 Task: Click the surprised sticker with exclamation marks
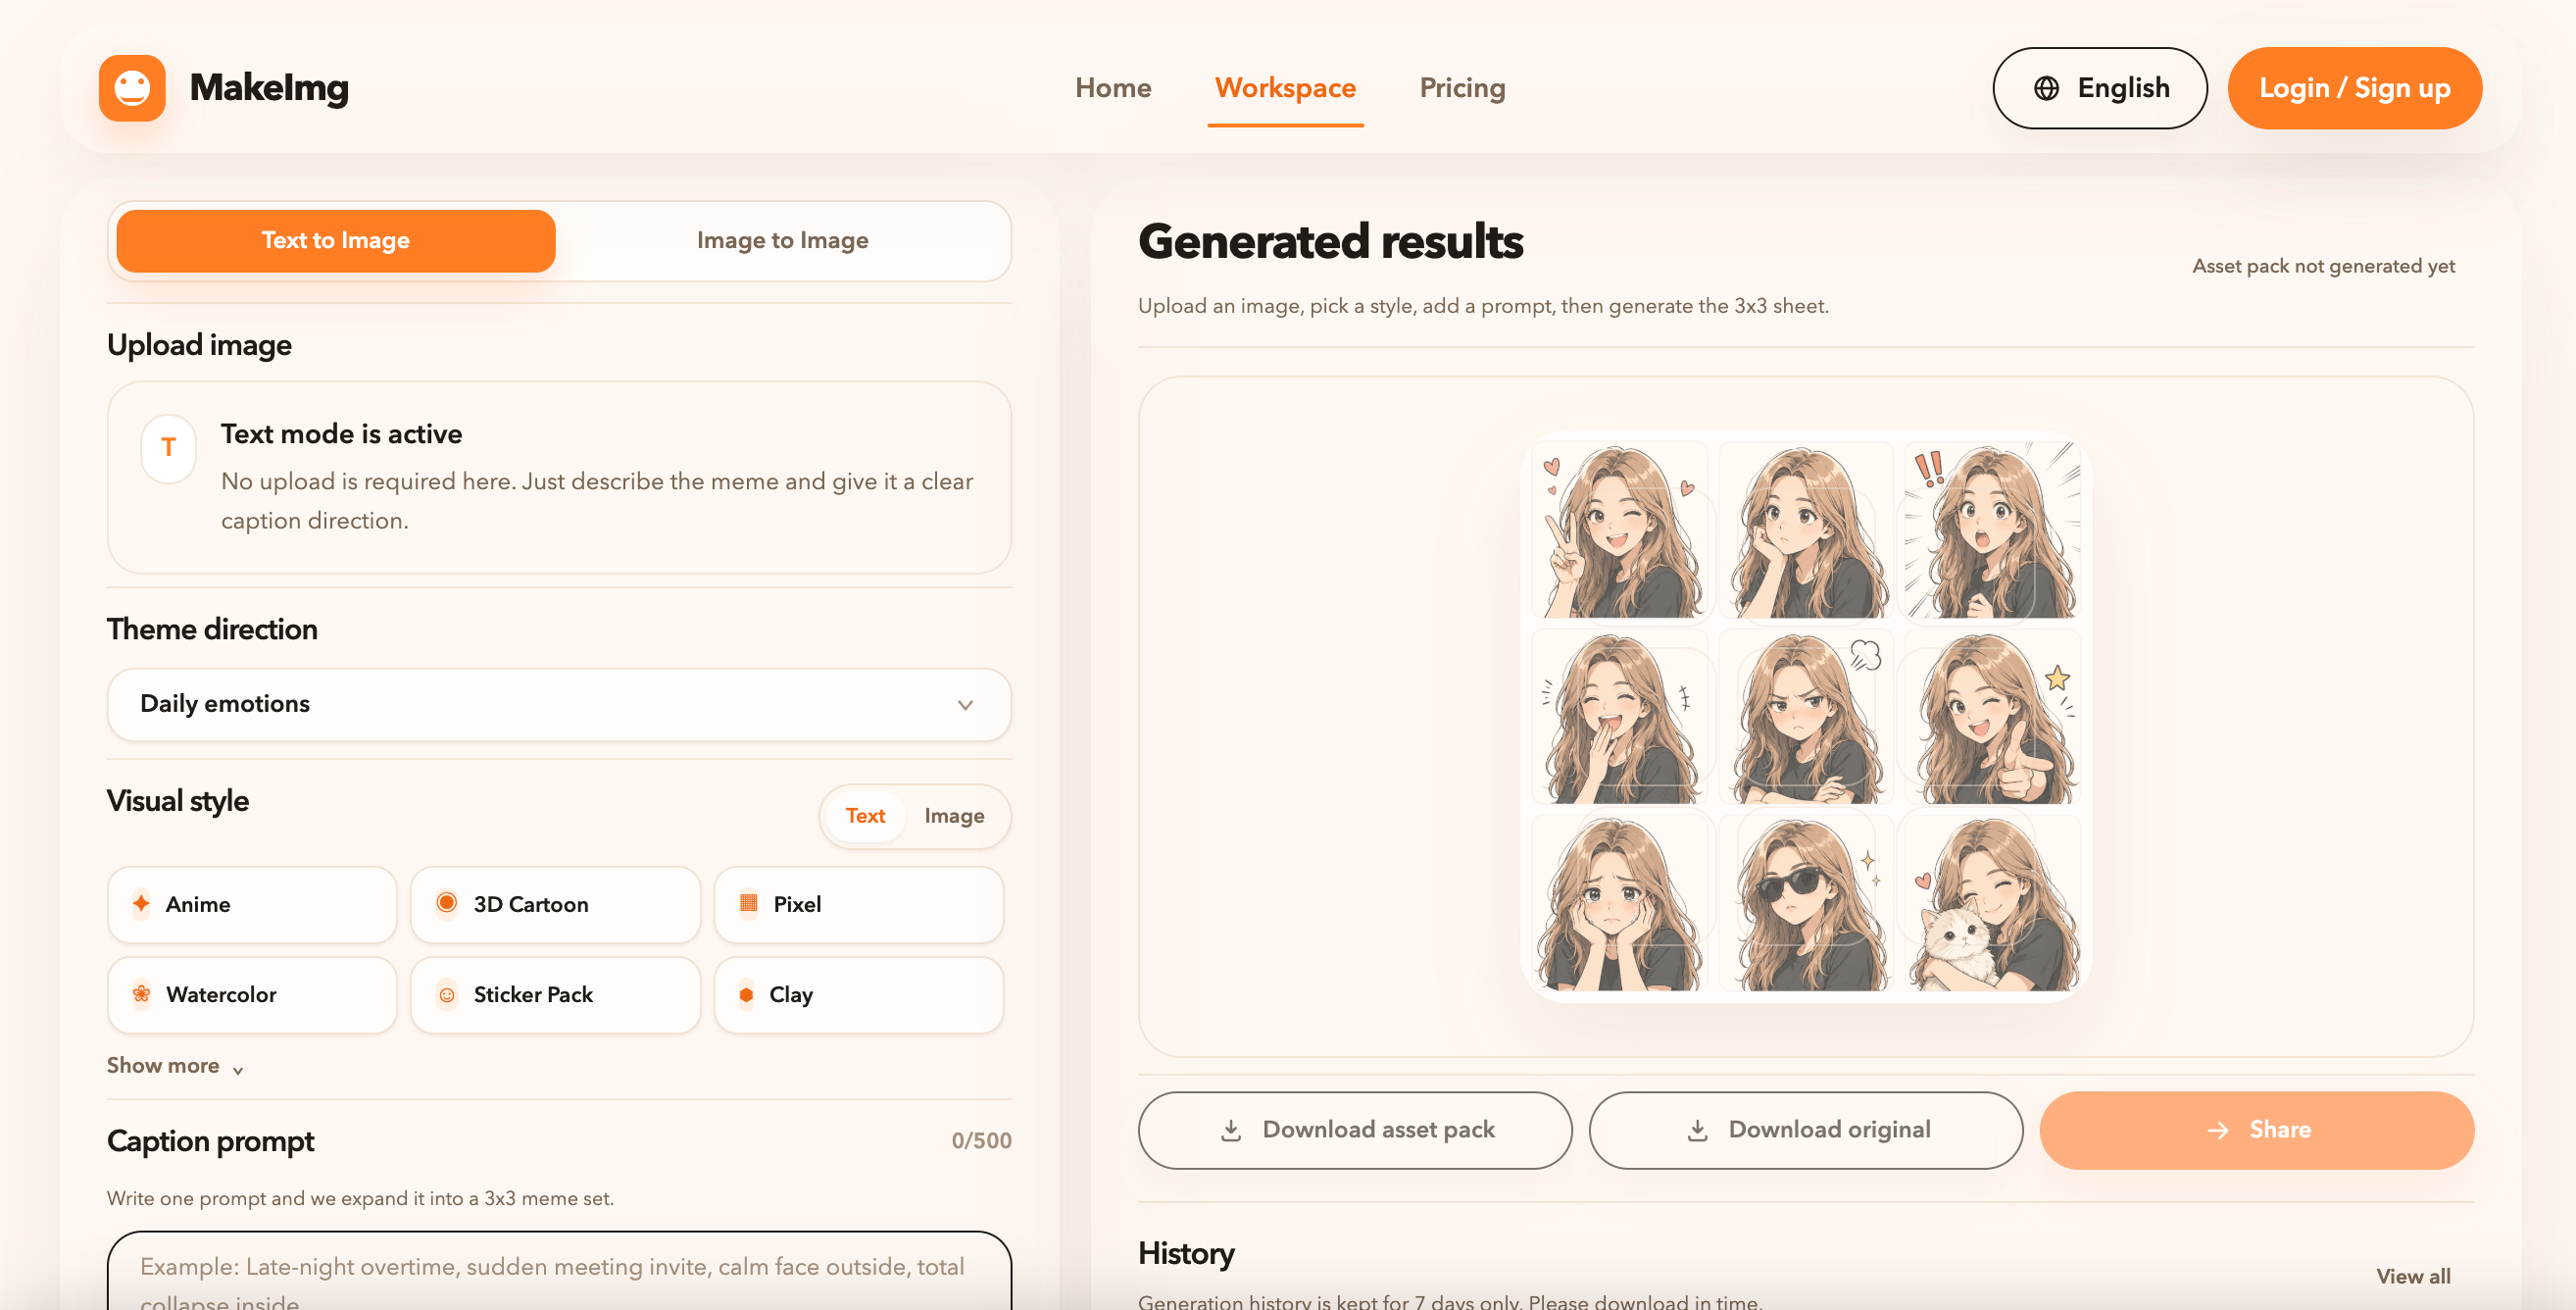click(1993, 530)
